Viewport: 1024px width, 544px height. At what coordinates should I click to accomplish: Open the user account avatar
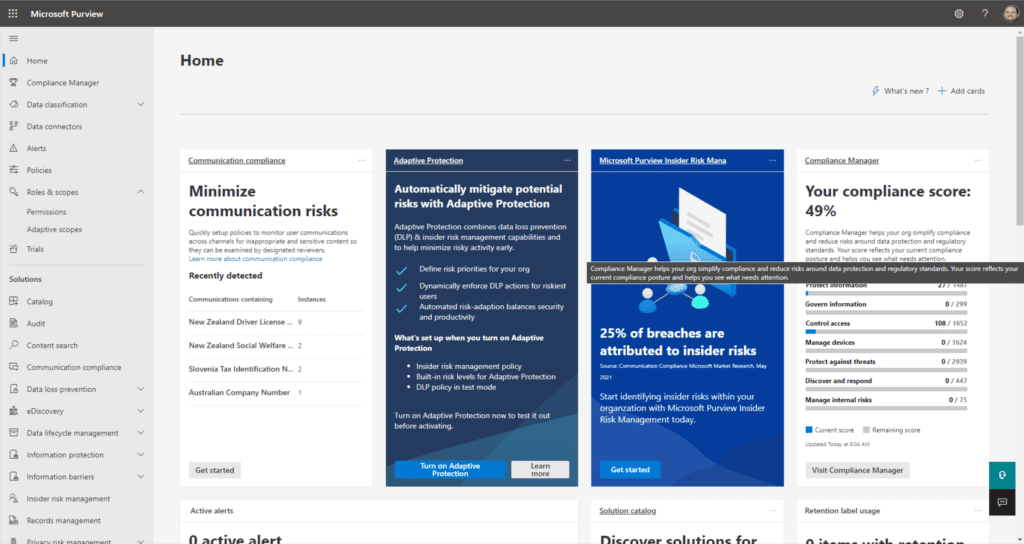1010,13
